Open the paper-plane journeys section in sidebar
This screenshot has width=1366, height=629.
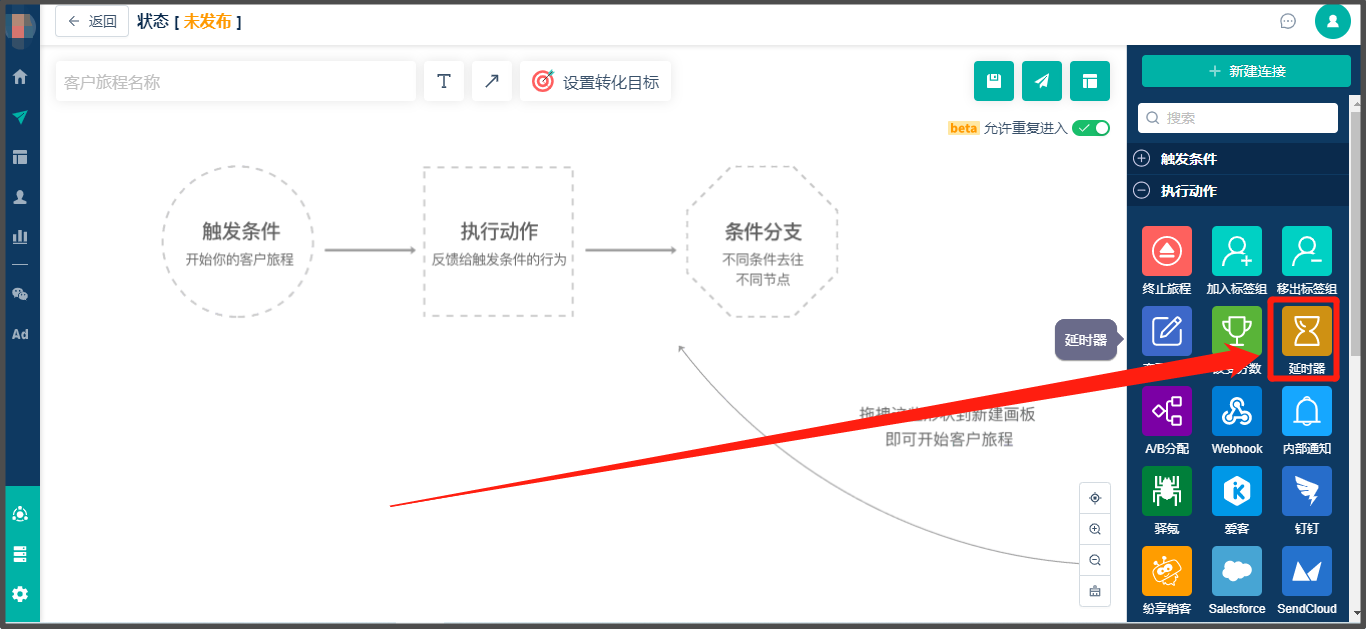(x=20, y=117)
